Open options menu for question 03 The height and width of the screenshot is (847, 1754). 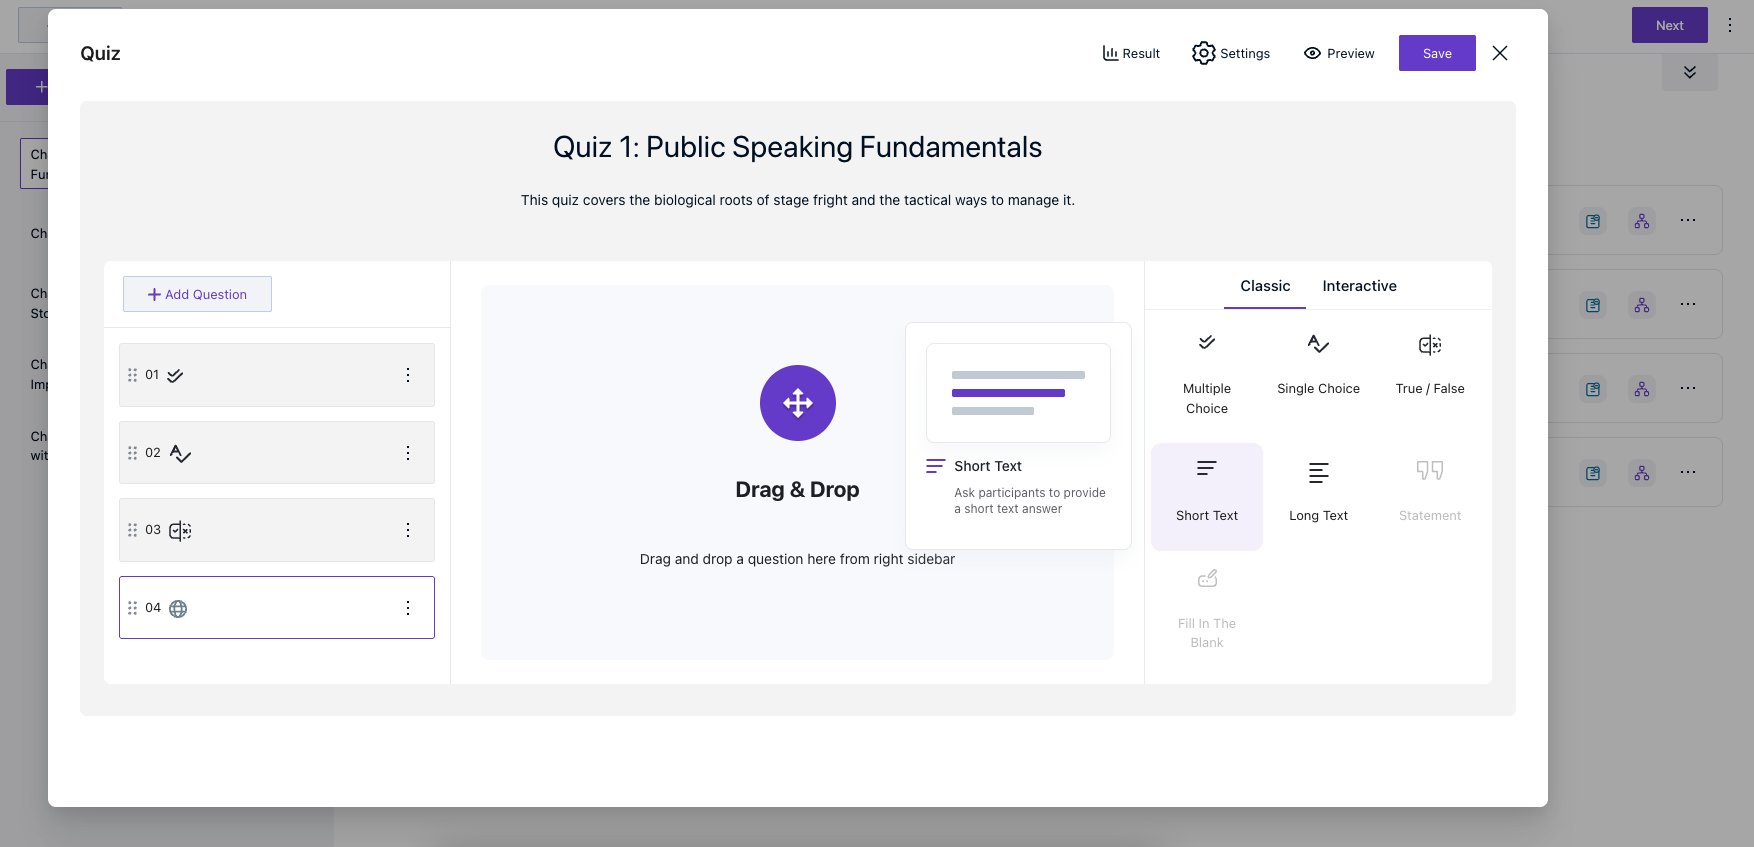coord(408,530)
